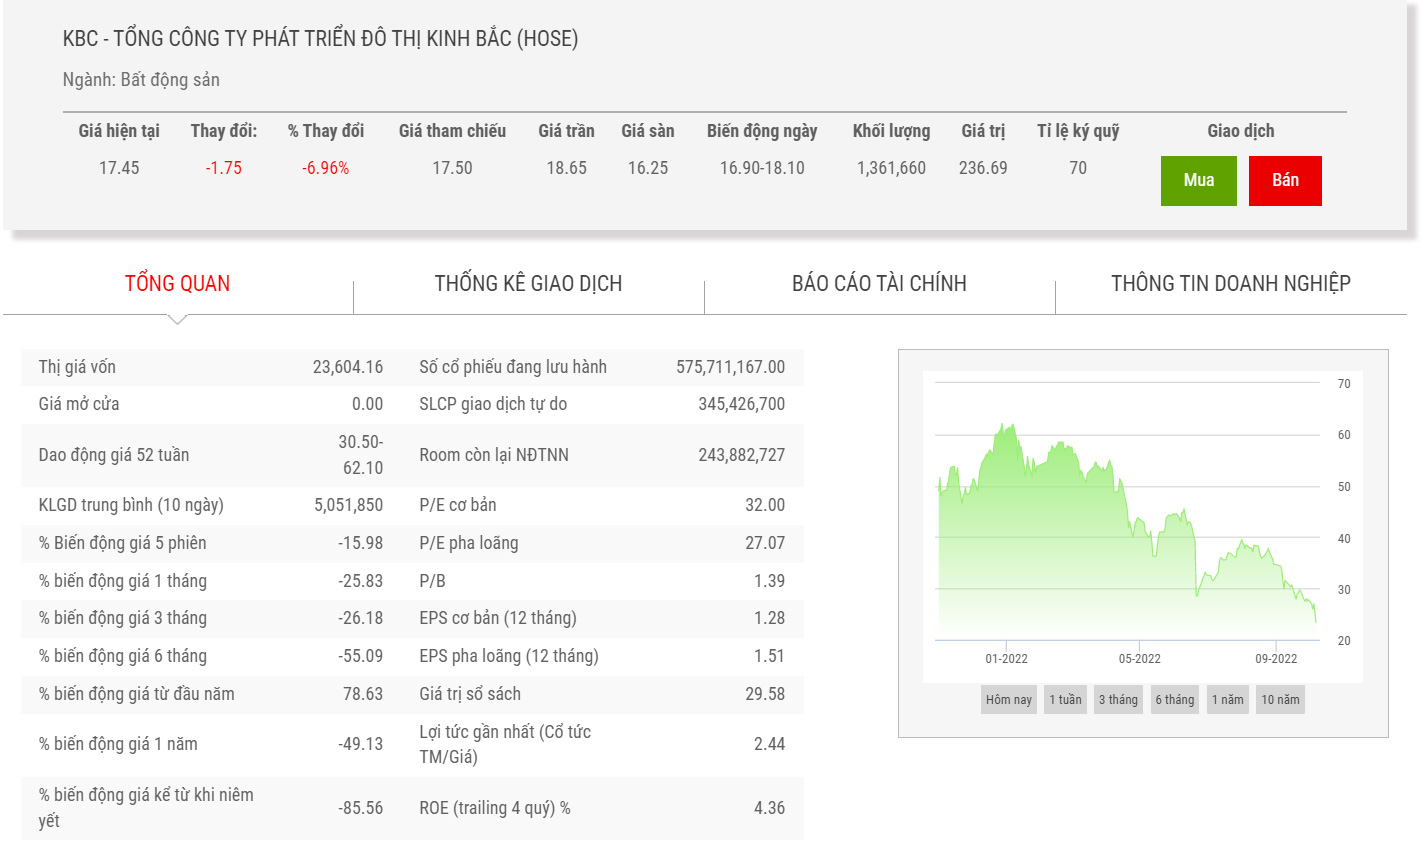The width and height of the screenshot is (1426, 841).
Task: Open THÔNG TIN DOANH NGHIỆP tab
Action: point(1230,284)
